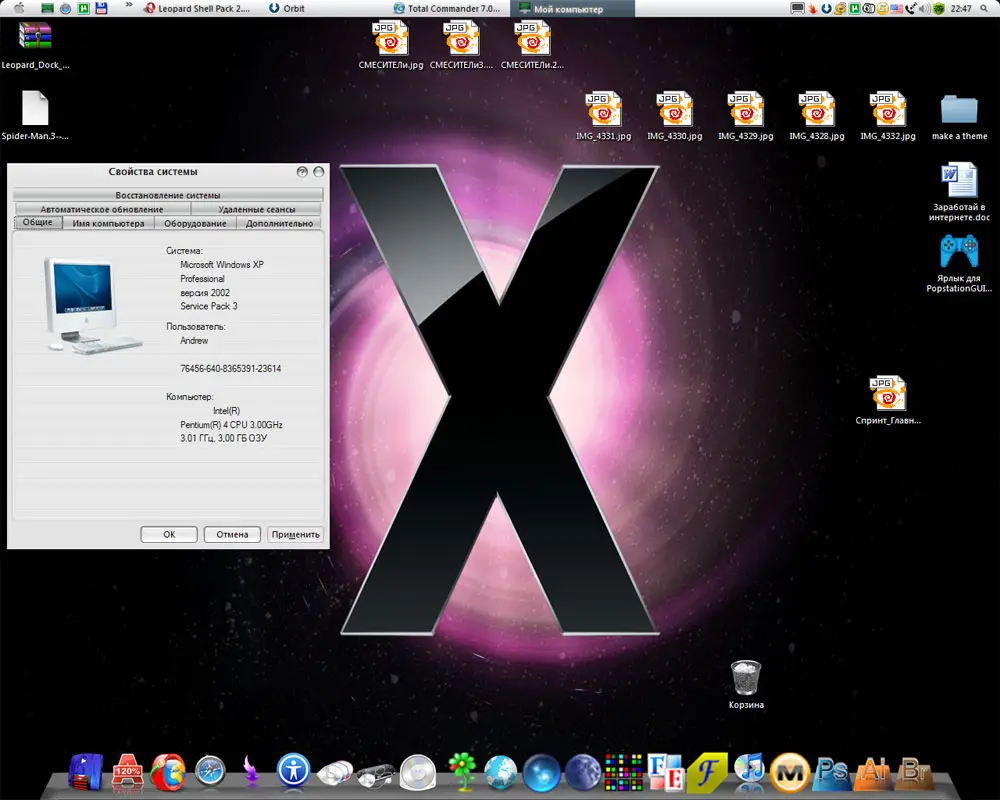Expand the quick launch overflow chevron
The width and height of the screenshot is (1000, 800).
(x=129, y=6)
